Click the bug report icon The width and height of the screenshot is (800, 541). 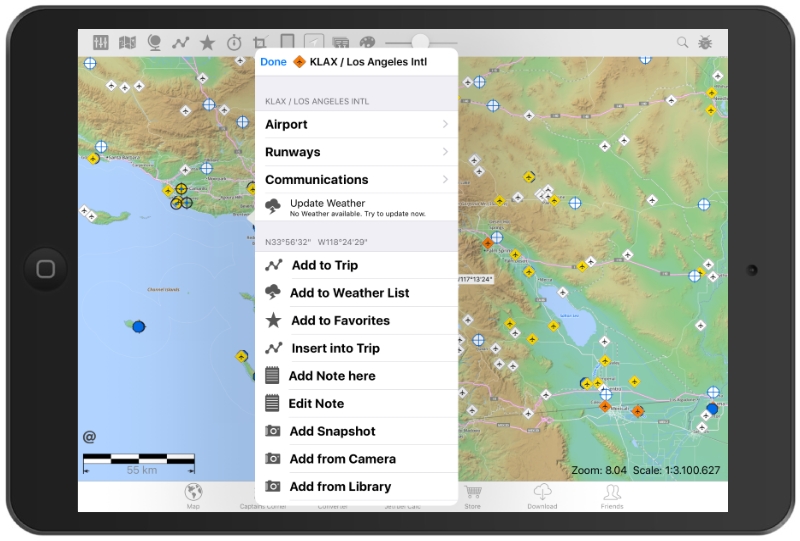(x=706, y=42)
